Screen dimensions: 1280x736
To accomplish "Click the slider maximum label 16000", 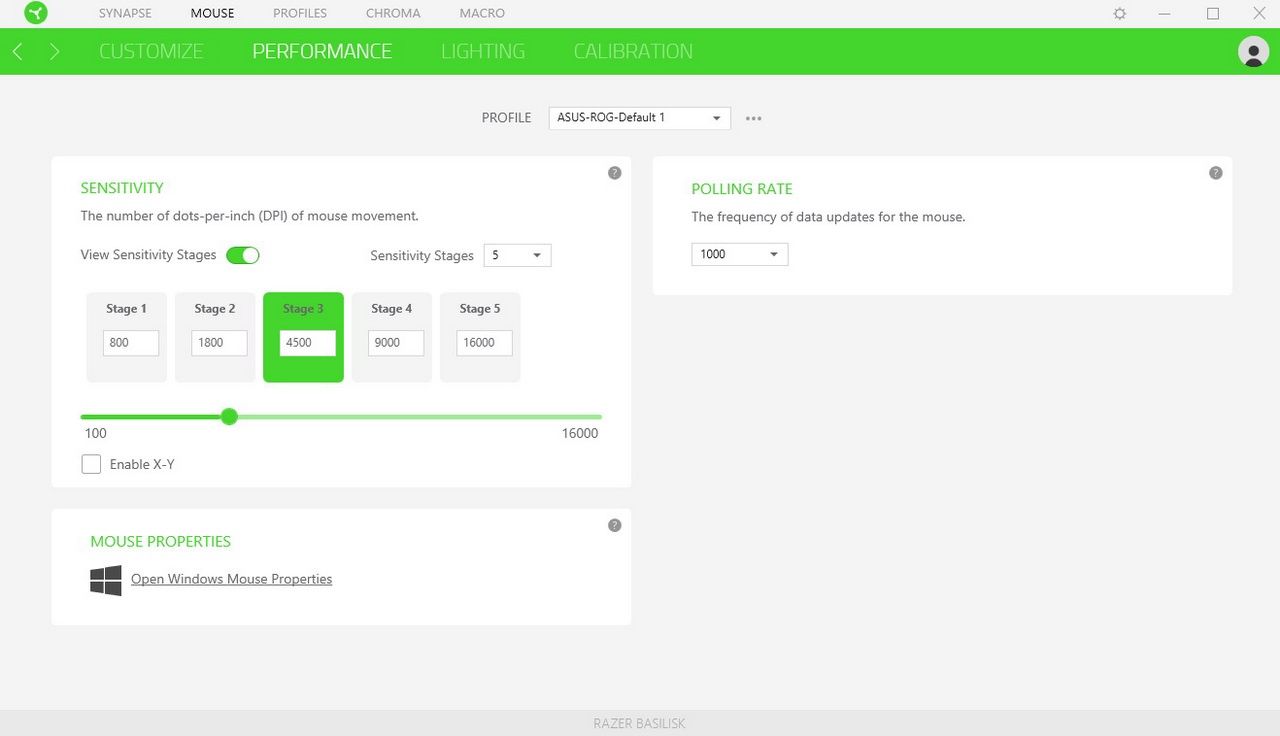I will click(580, 433).
